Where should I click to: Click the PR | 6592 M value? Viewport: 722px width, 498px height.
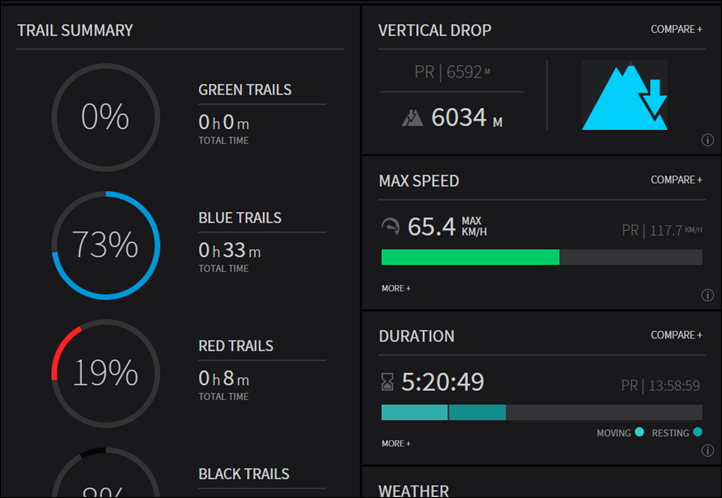[452, 72]
